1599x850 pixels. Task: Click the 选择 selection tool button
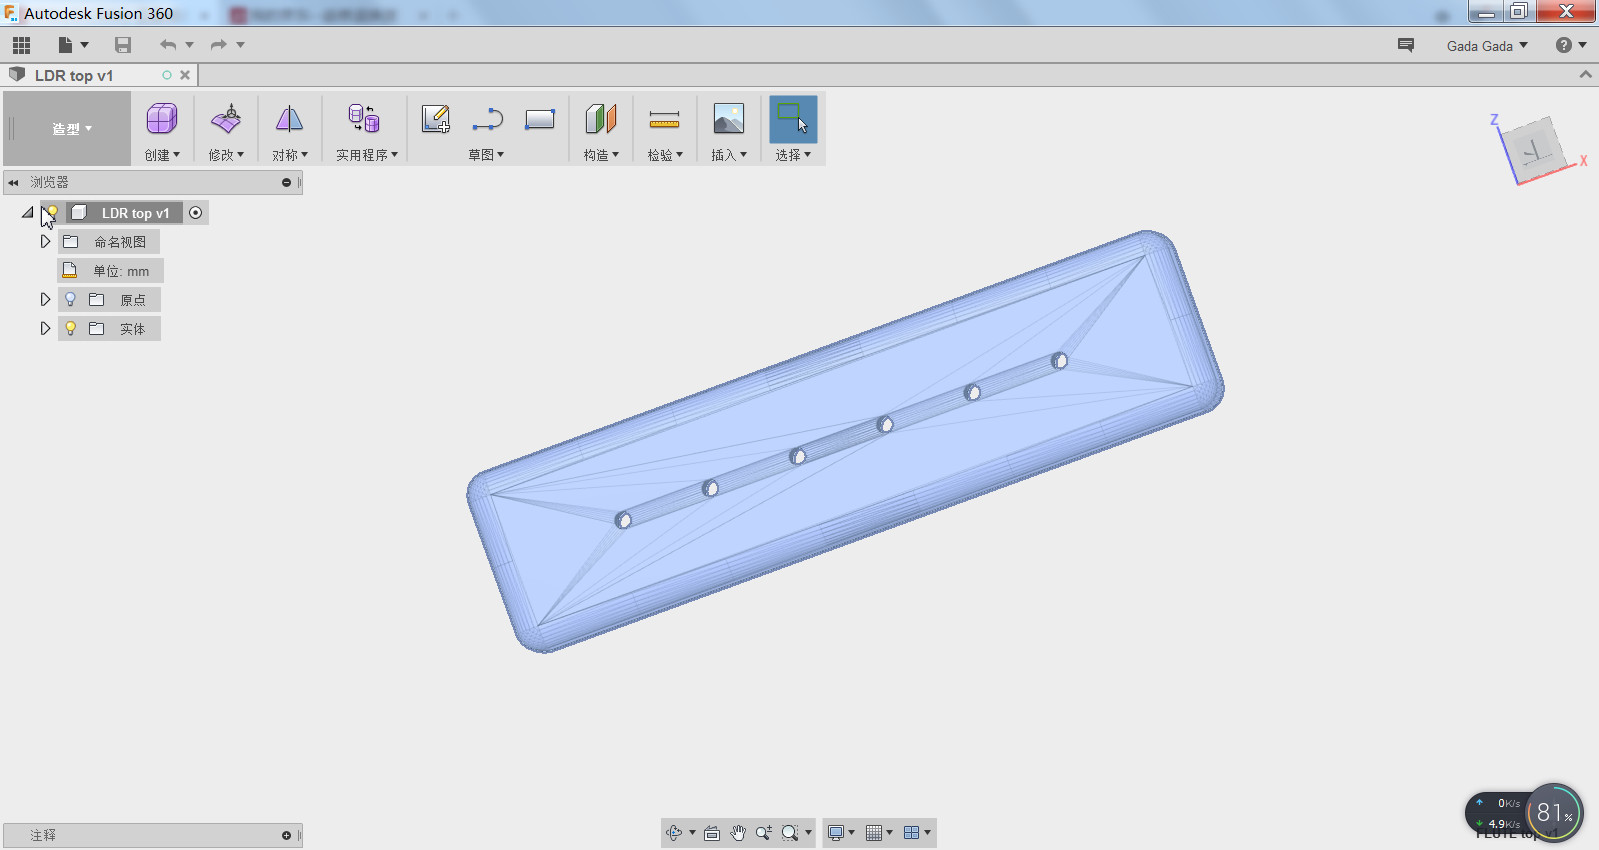(x=793, y=120)
